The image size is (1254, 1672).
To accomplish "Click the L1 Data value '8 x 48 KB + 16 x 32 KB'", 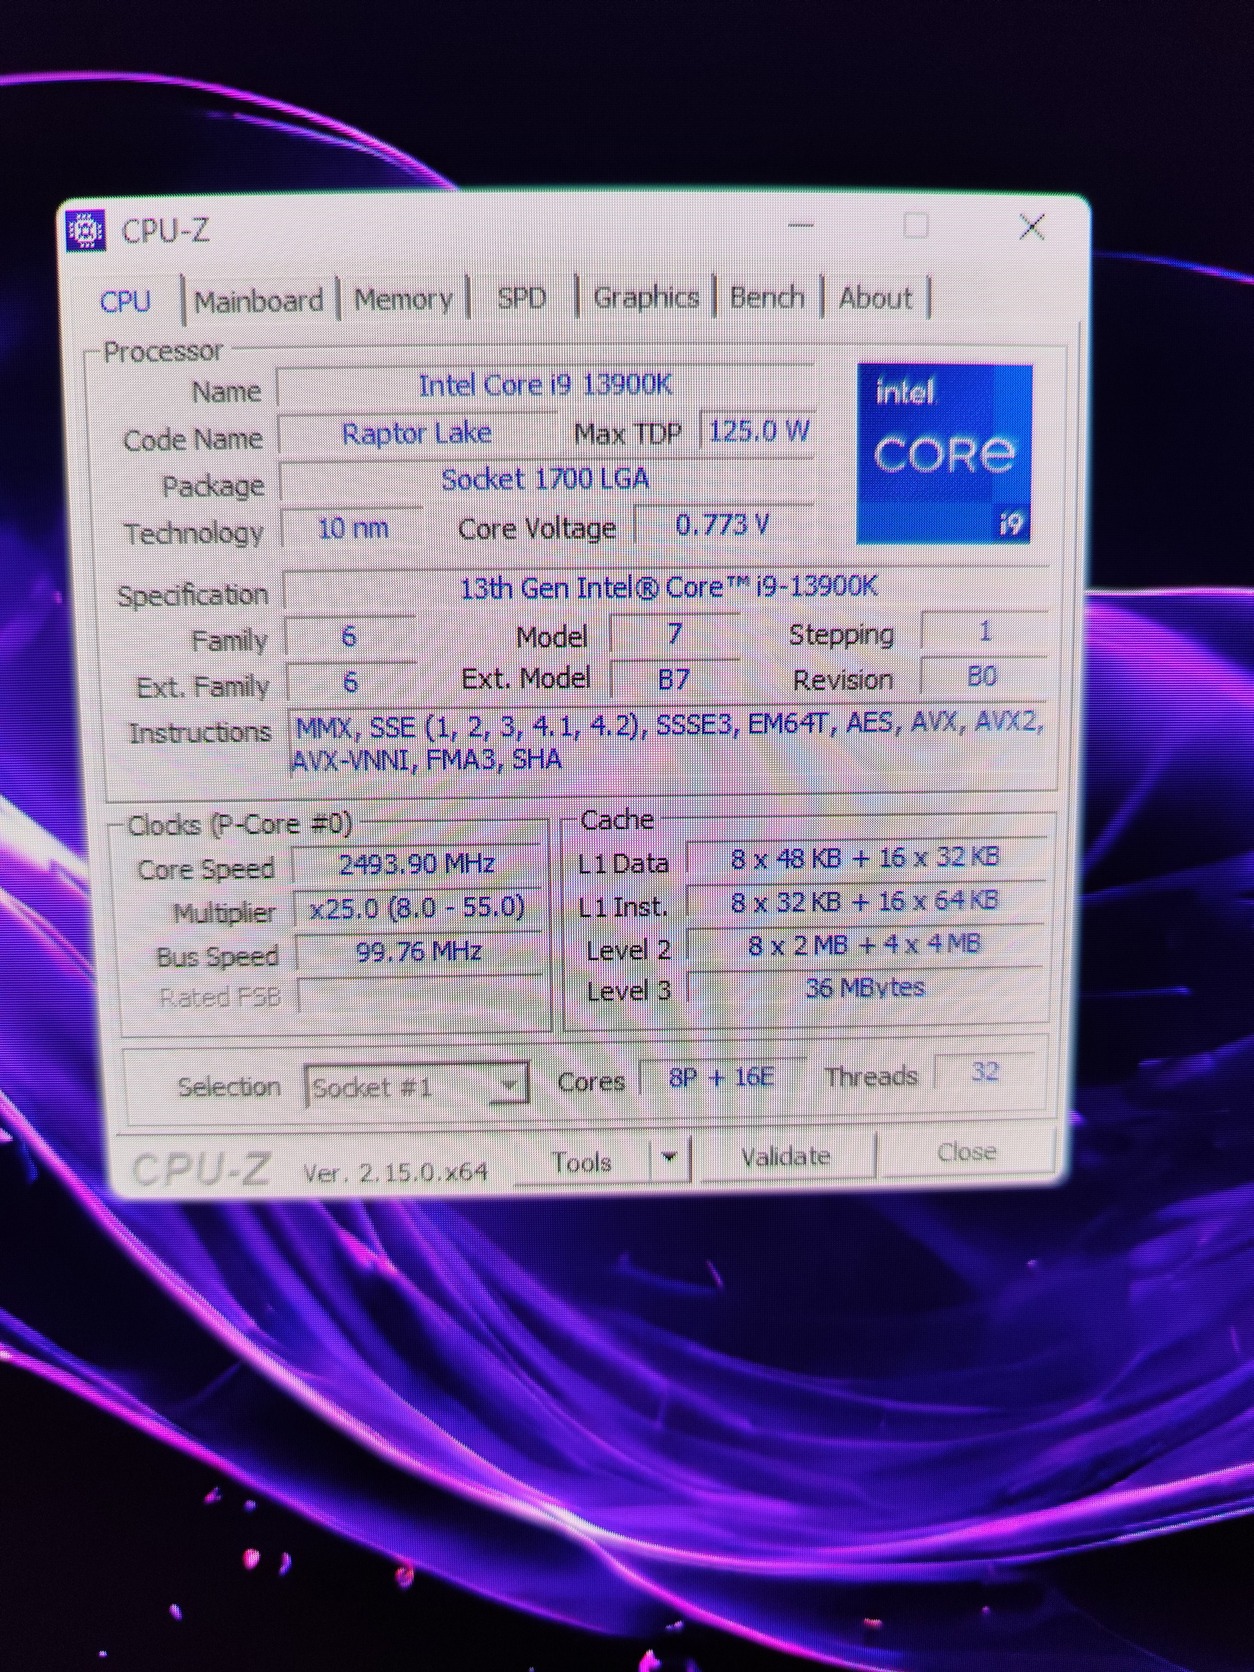I will pos(865,858).
